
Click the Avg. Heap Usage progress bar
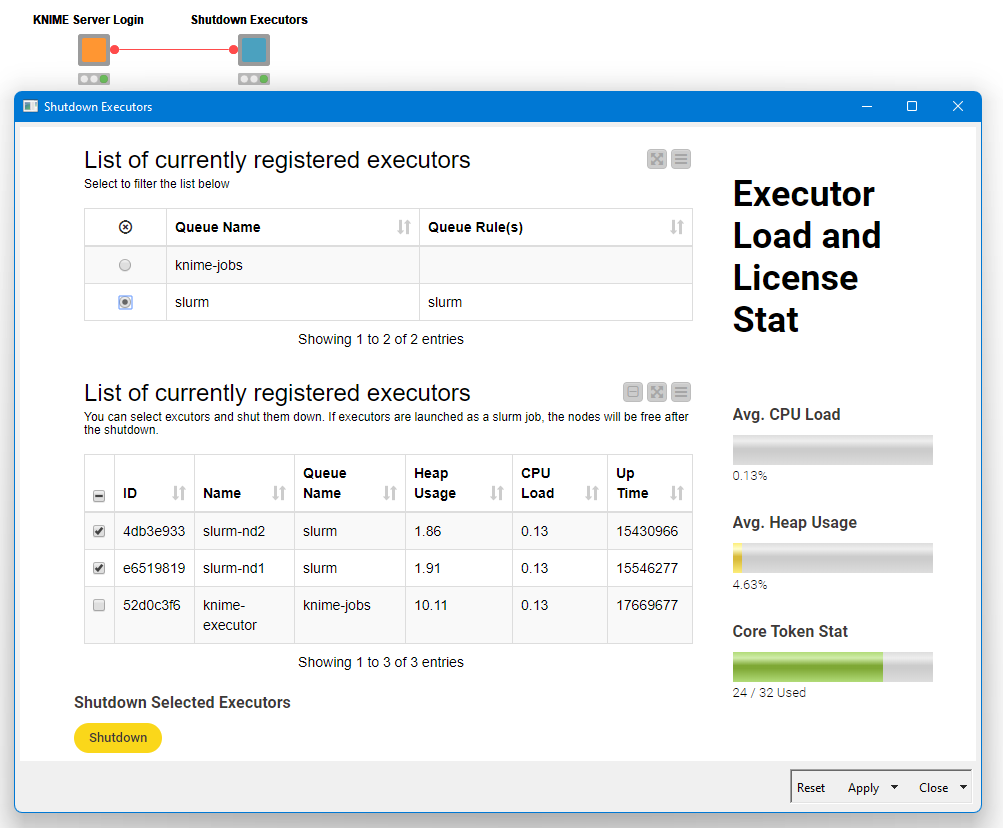pyautogui.click(x=833, y=558)
